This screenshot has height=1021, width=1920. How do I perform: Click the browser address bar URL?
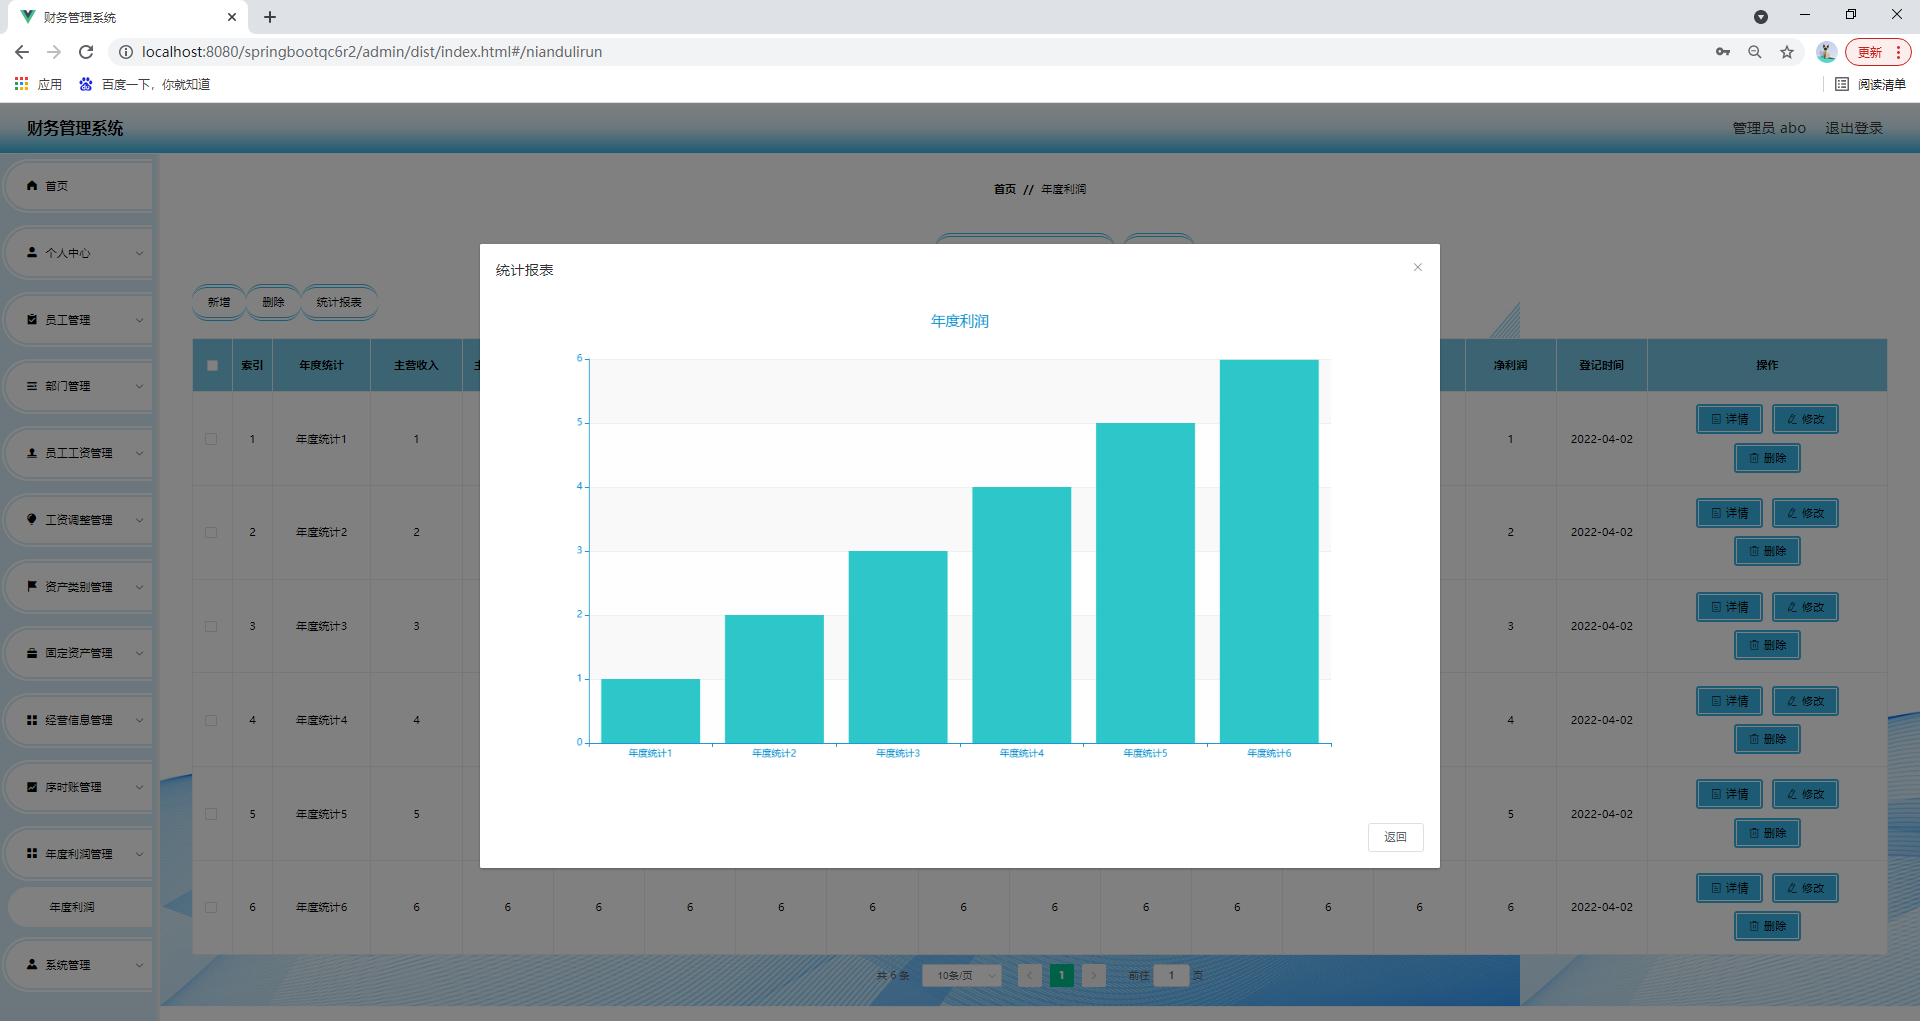pyautogui.click(x=372, y=52)
